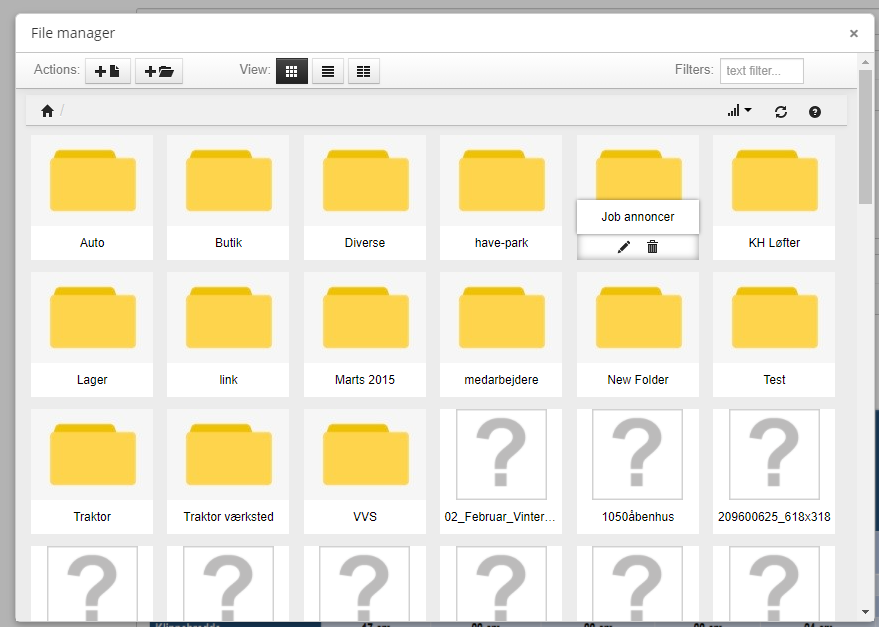Viewport: 879px width, 627px height.
Task: Select the 1050åbenhus file thumbnail
Action: click(638, 454)
